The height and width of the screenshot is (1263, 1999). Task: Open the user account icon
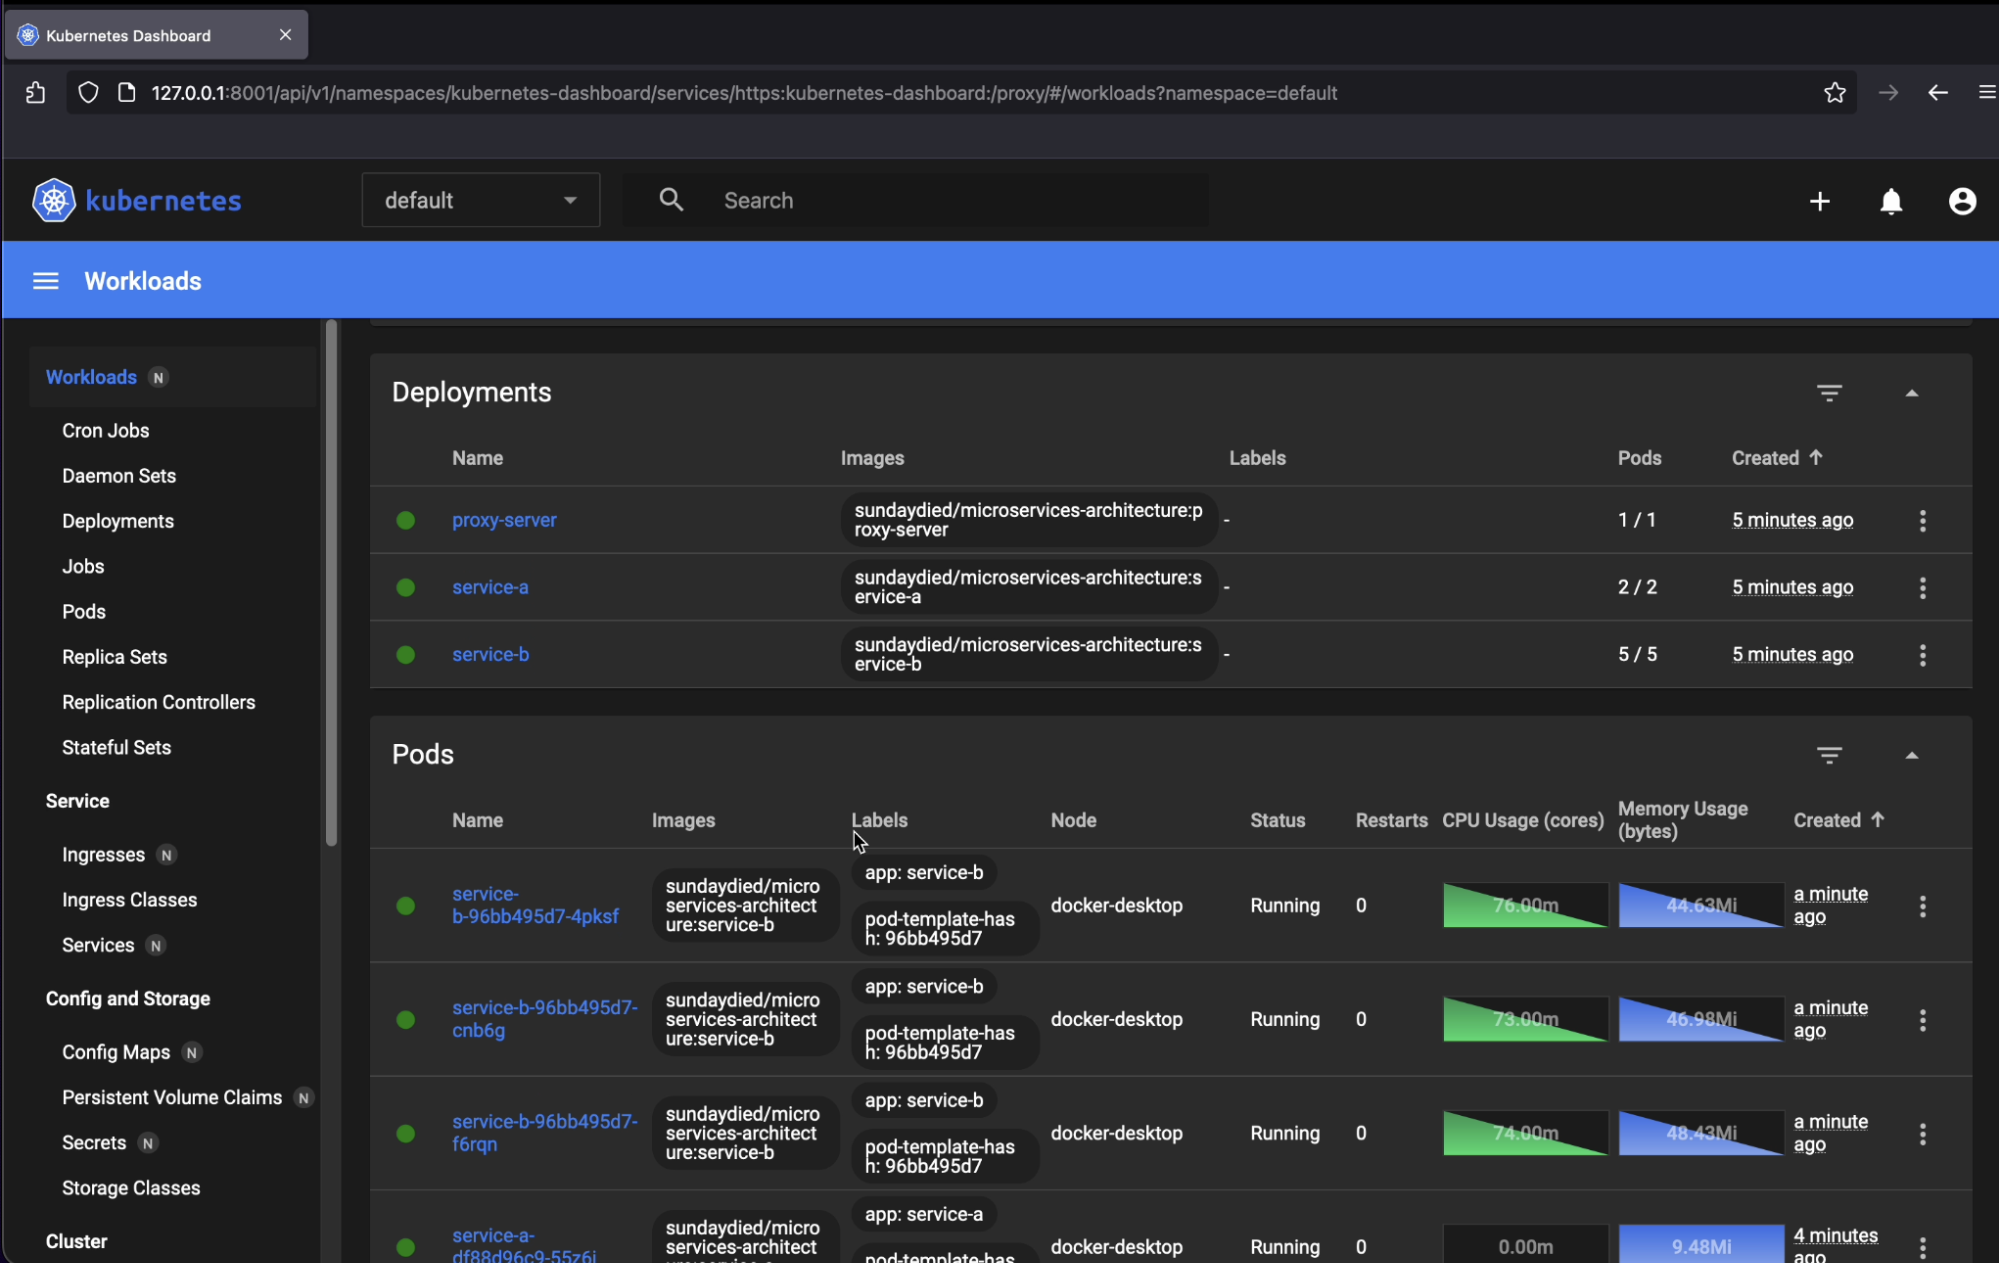[1962, 201]
